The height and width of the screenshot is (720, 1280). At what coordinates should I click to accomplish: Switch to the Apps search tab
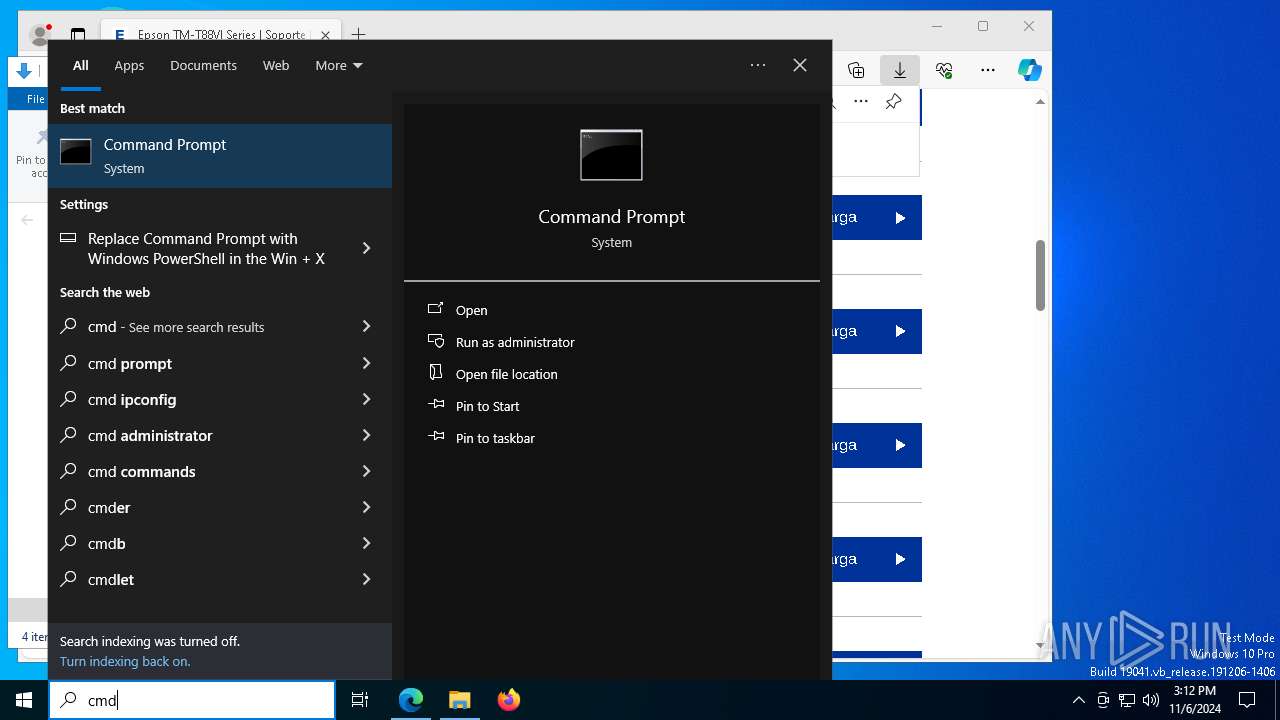point(129,65)
